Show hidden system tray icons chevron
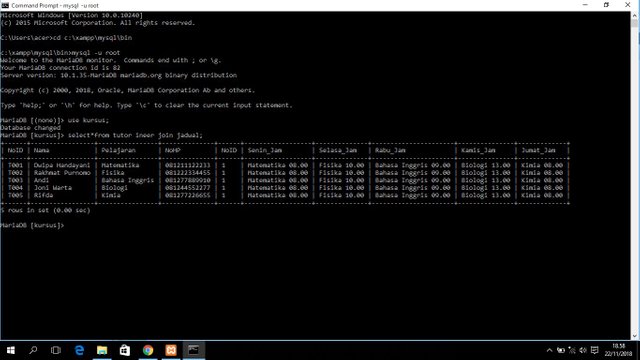This screenshot has width=640, height=360. 549,350
